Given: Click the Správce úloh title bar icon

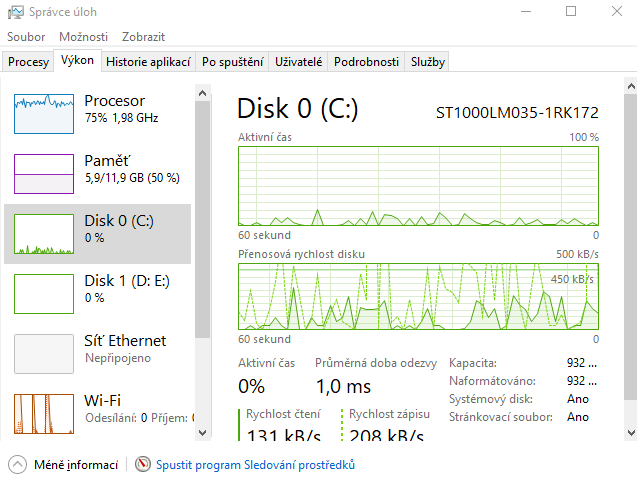Looking at the screenshot, I should [14, 12].
